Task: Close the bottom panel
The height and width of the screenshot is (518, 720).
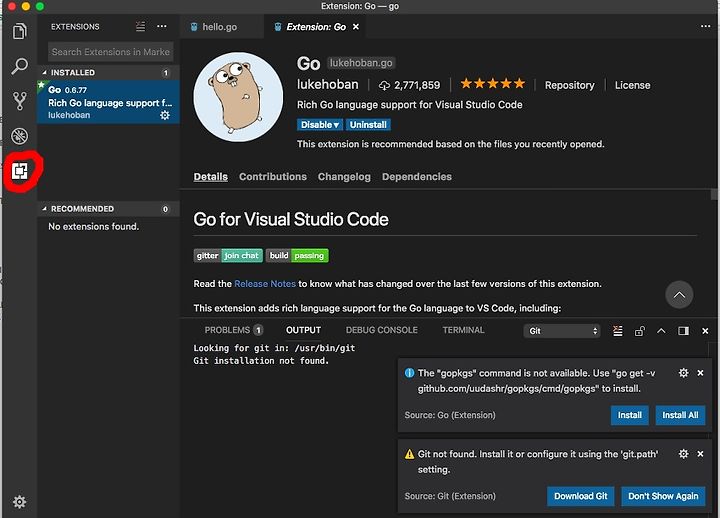Action: point(705,331)
